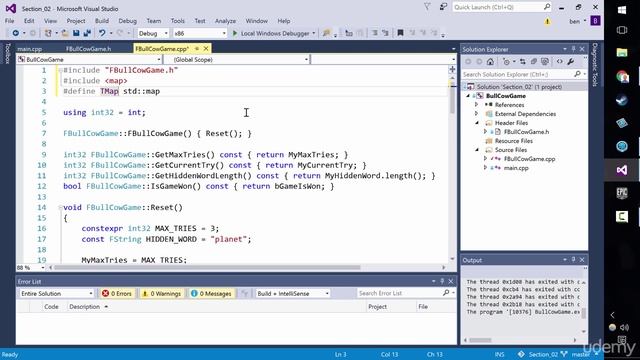
Task: Click the Navigate Backward toolbar arrow
Action: [16, 33]
